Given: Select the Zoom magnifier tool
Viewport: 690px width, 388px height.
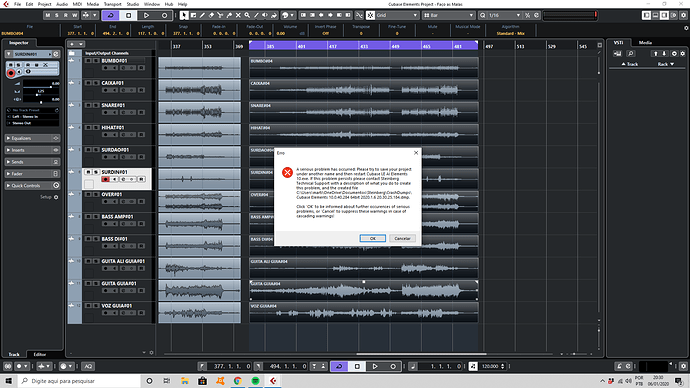Looking at the screenshot, I should 247,15.
